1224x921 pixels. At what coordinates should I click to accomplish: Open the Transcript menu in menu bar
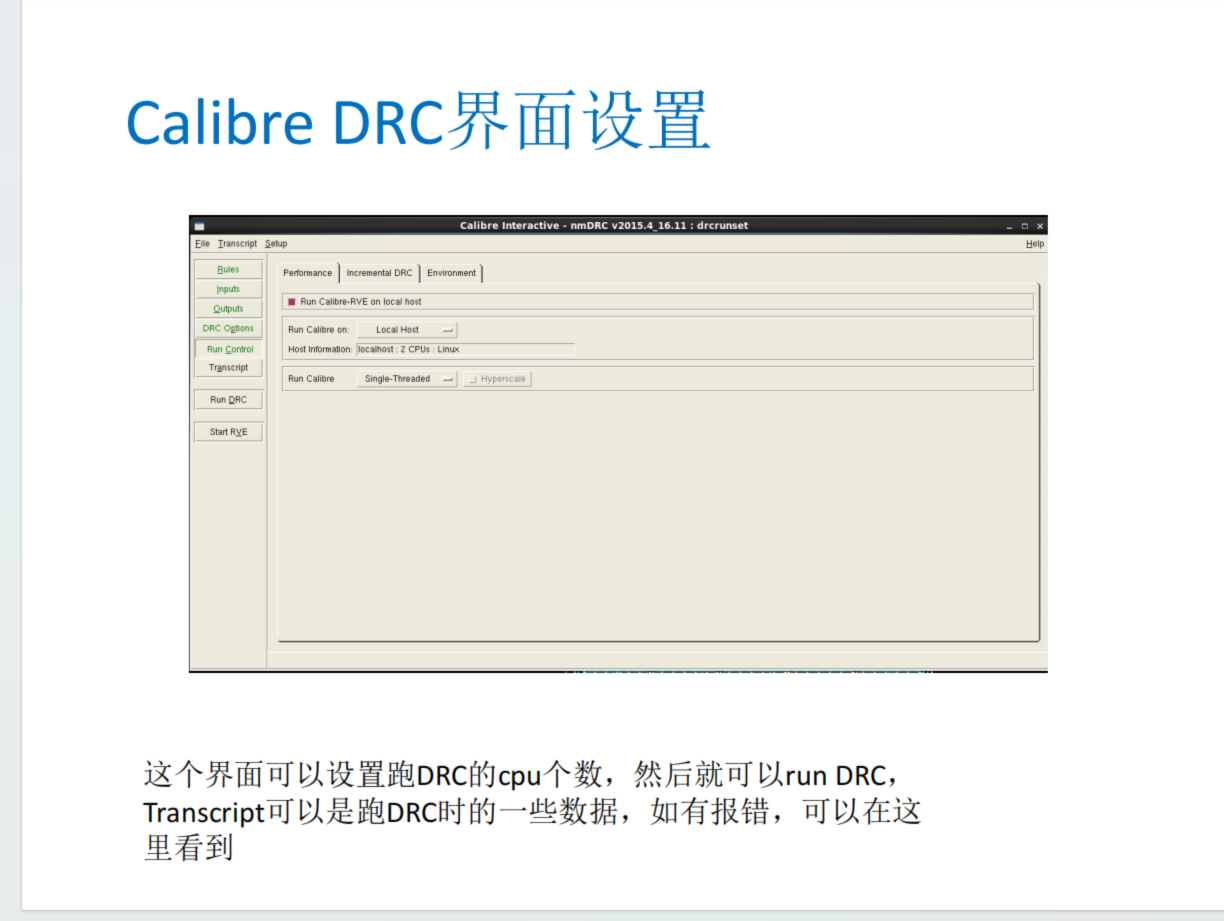tap(237, 244)
